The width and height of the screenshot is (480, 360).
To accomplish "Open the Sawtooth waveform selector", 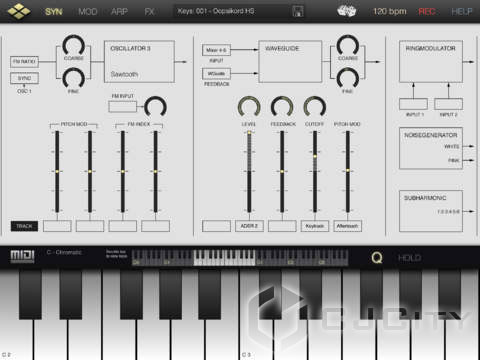I will 124,74.
